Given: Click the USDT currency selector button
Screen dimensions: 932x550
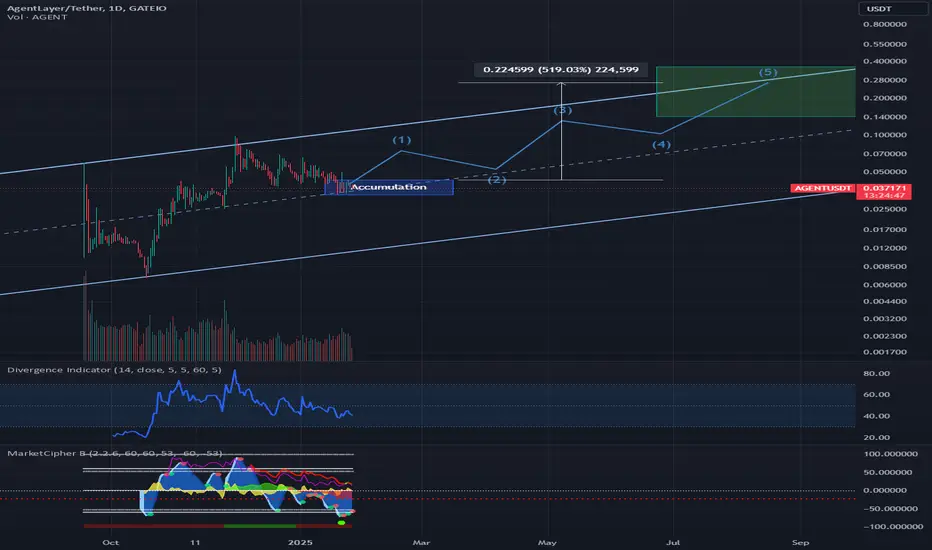Looking at the screenshot, I should click(x=893, y=8).
